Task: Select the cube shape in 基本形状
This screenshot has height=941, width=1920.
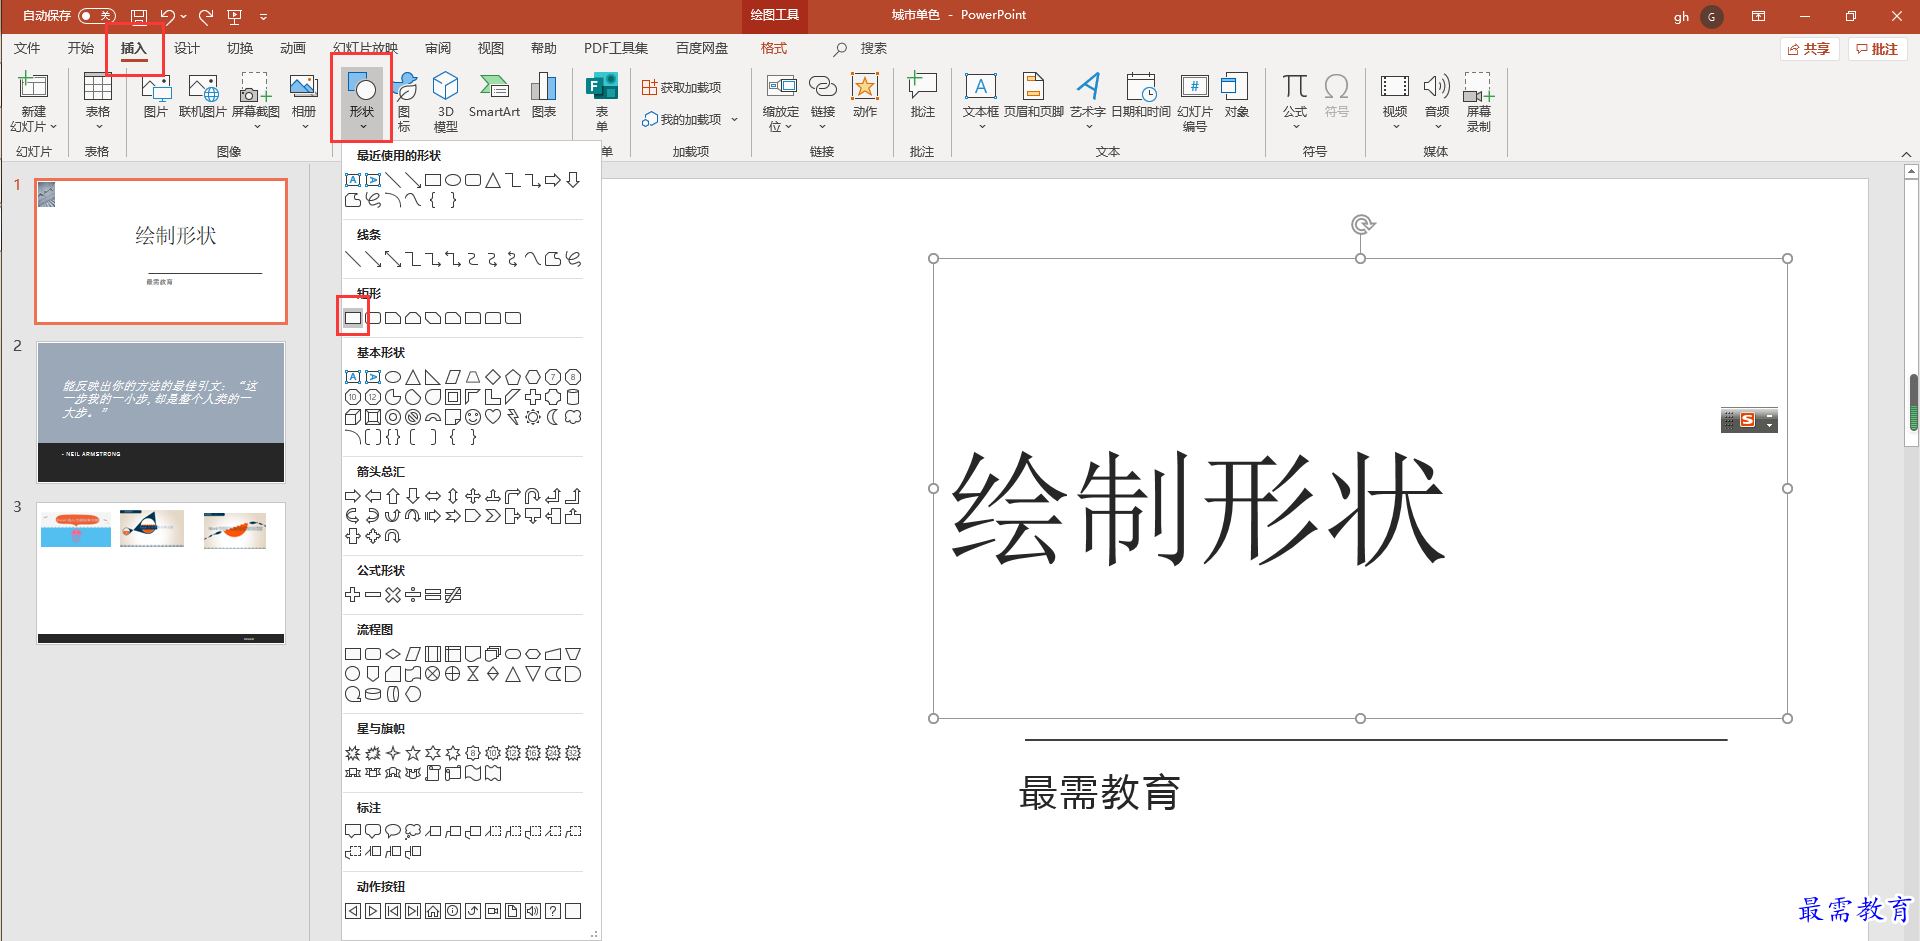Action: (x=353, y=417)
